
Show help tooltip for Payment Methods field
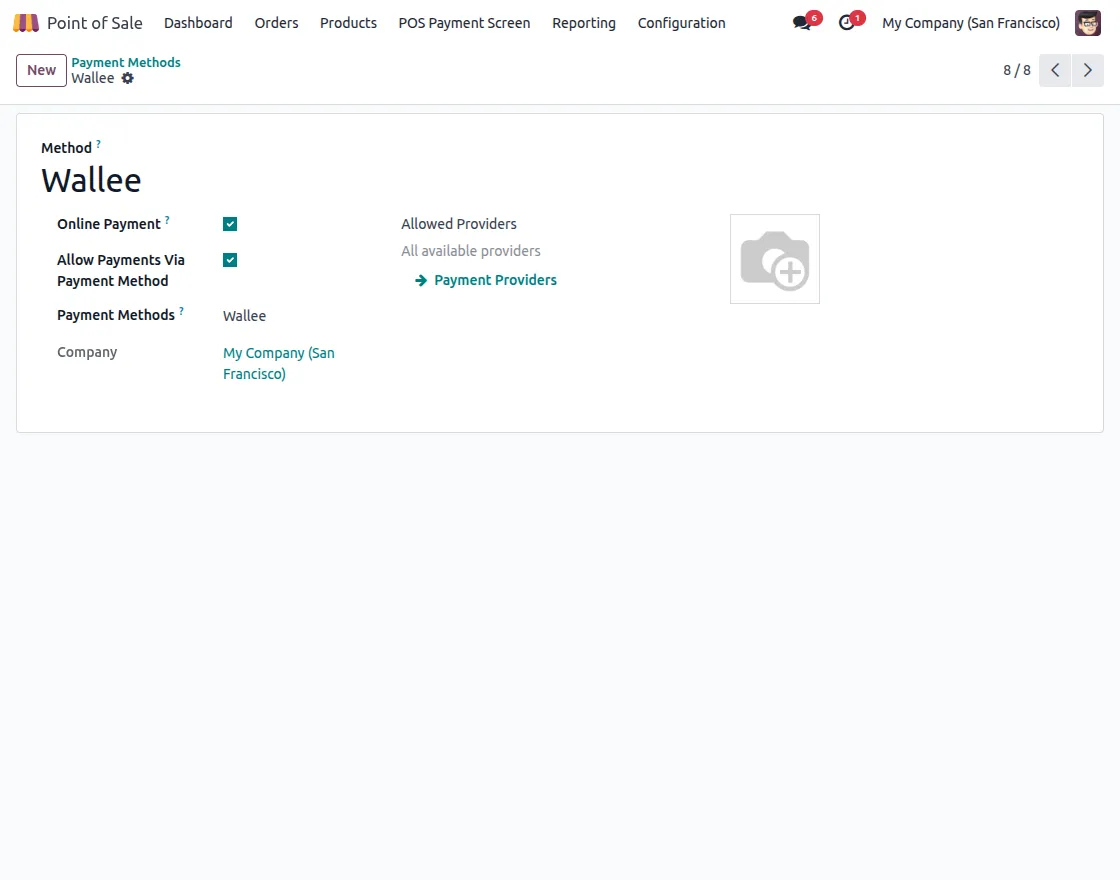coord(181,311)
